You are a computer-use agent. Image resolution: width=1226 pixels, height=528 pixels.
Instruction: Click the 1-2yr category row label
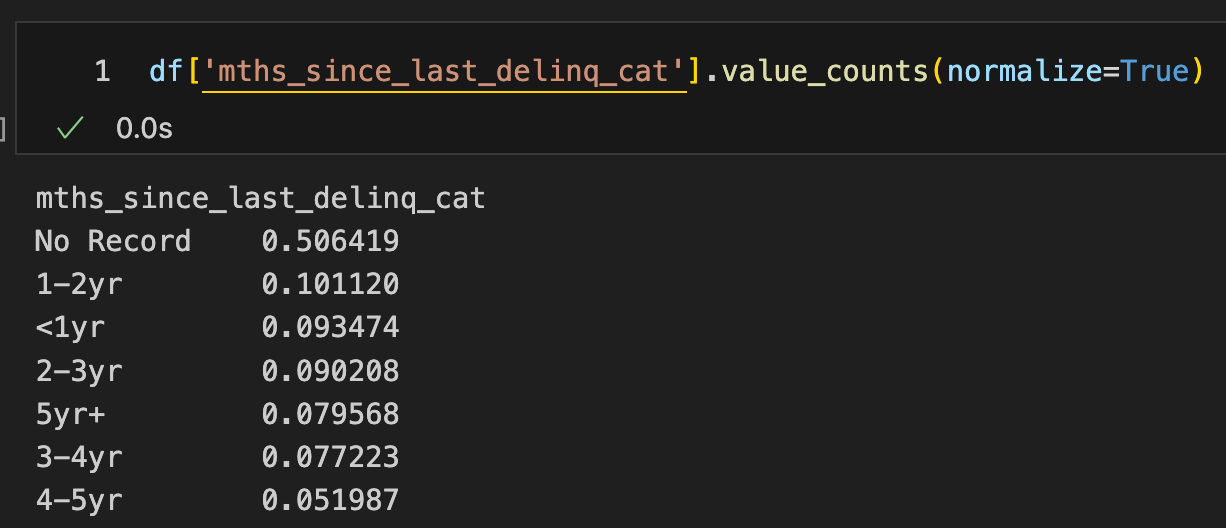[x=78, y=284]
